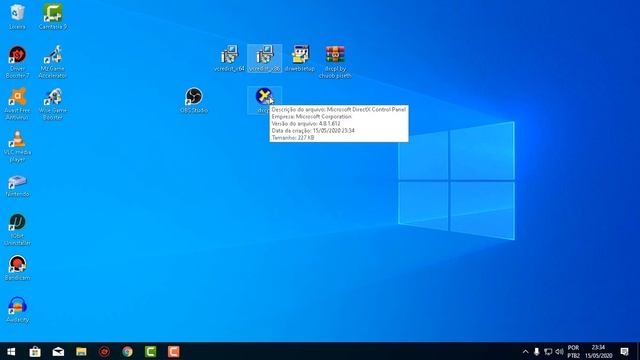Image resolution: width=640 pixels, height=360 pixels.
Task: Click the microphone tray icon
Action: (537, 351)
